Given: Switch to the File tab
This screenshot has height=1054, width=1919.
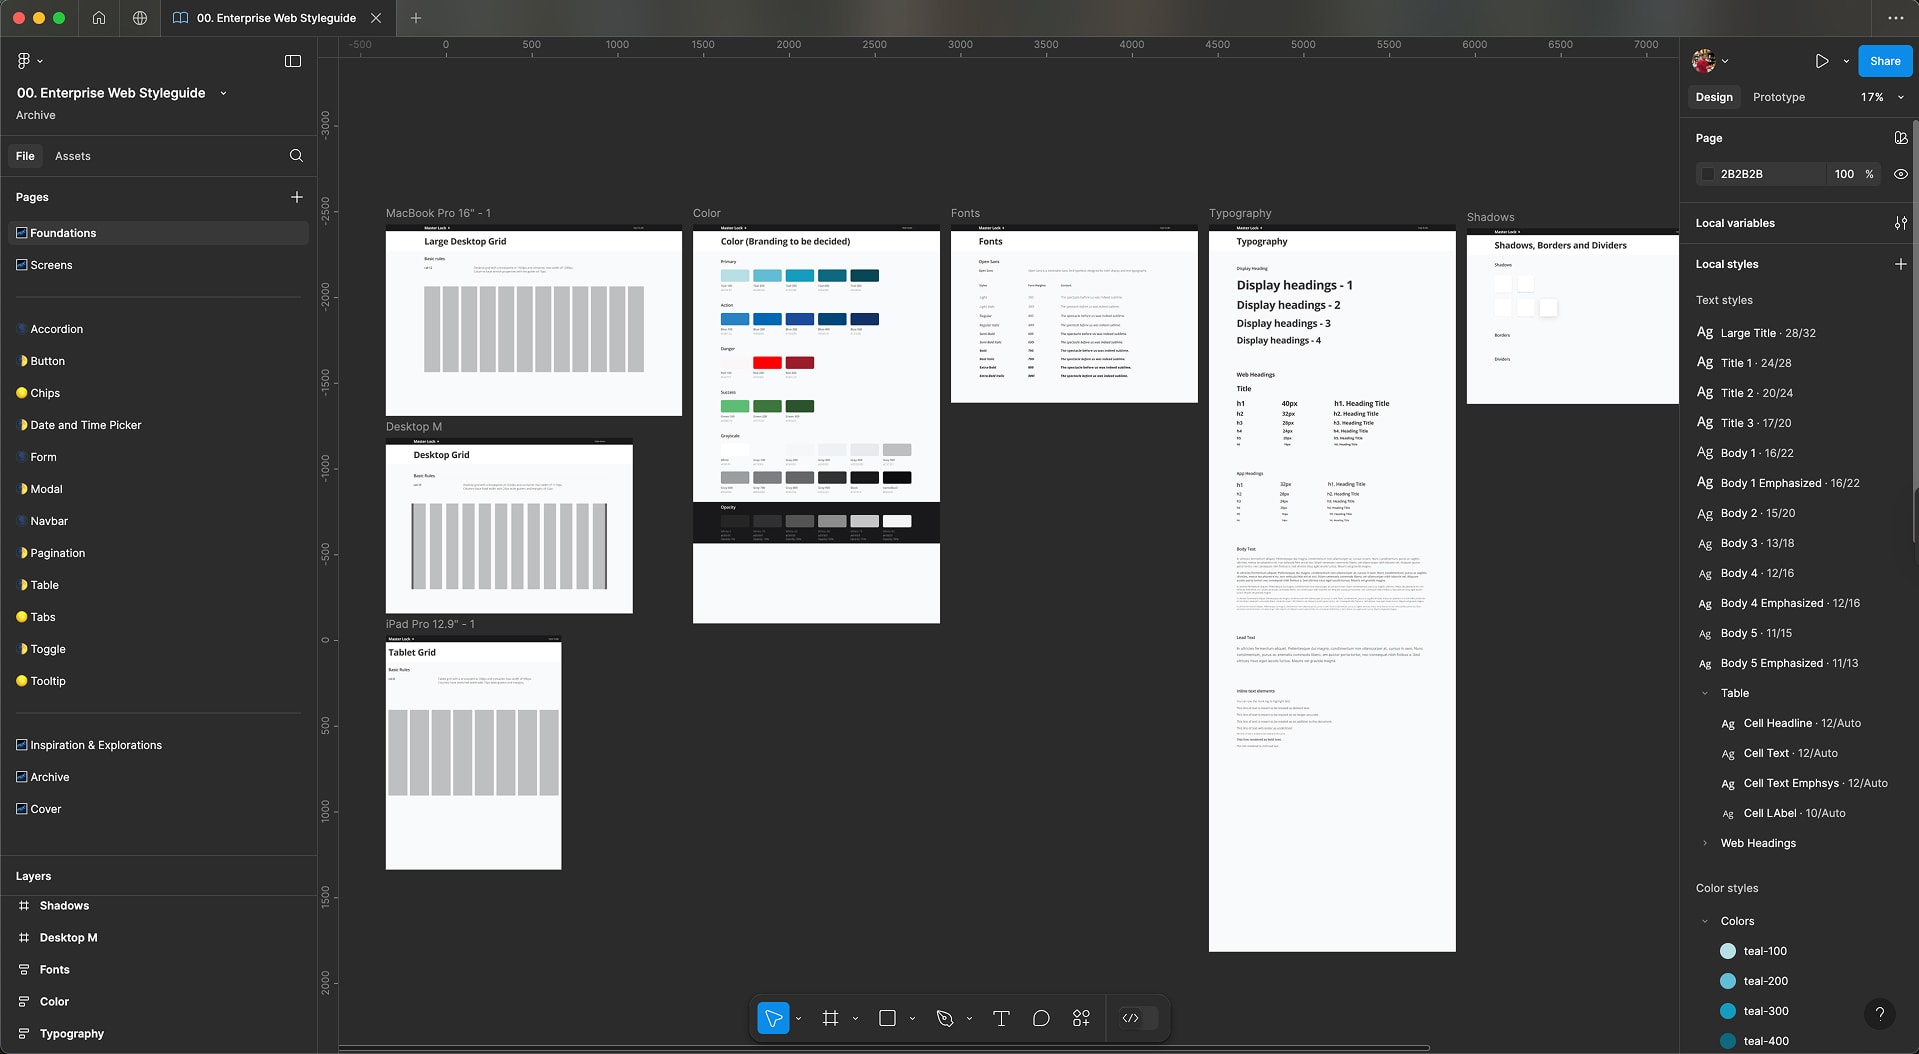Looking at the screenshot, I should tap(25, 156).
